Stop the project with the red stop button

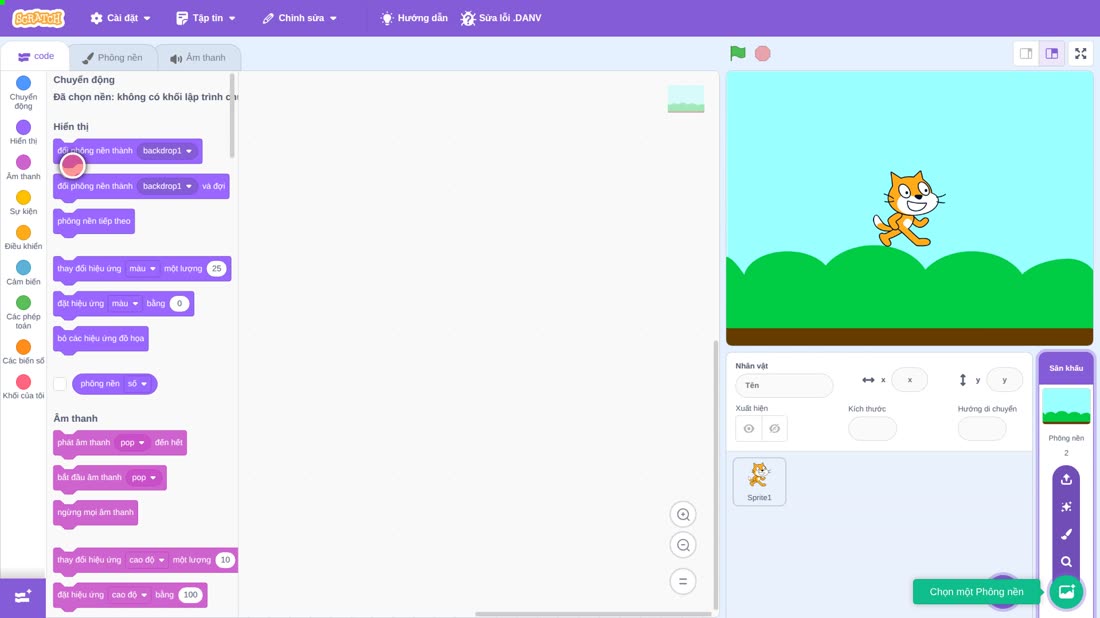763,53
